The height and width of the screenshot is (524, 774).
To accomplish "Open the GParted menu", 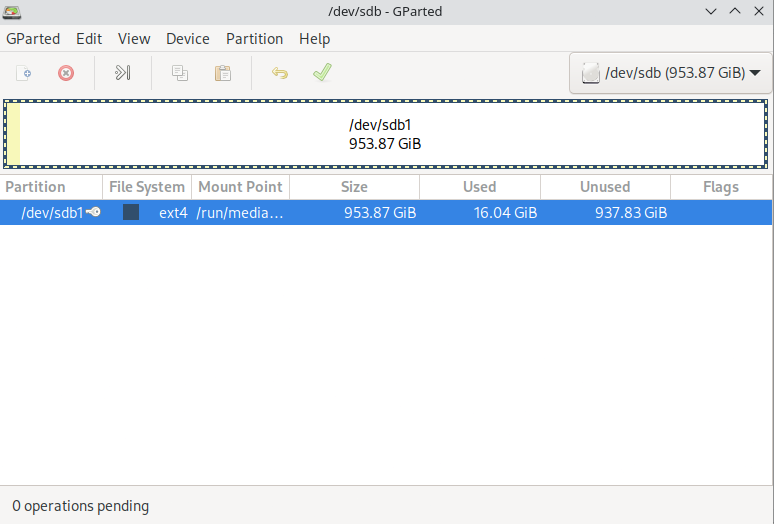I will click(x=33, y=38).
